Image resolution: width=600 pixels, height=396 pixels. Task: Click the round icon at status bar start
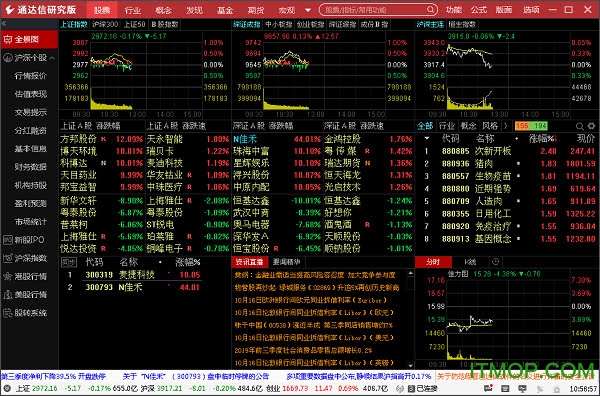coord(7,389)
